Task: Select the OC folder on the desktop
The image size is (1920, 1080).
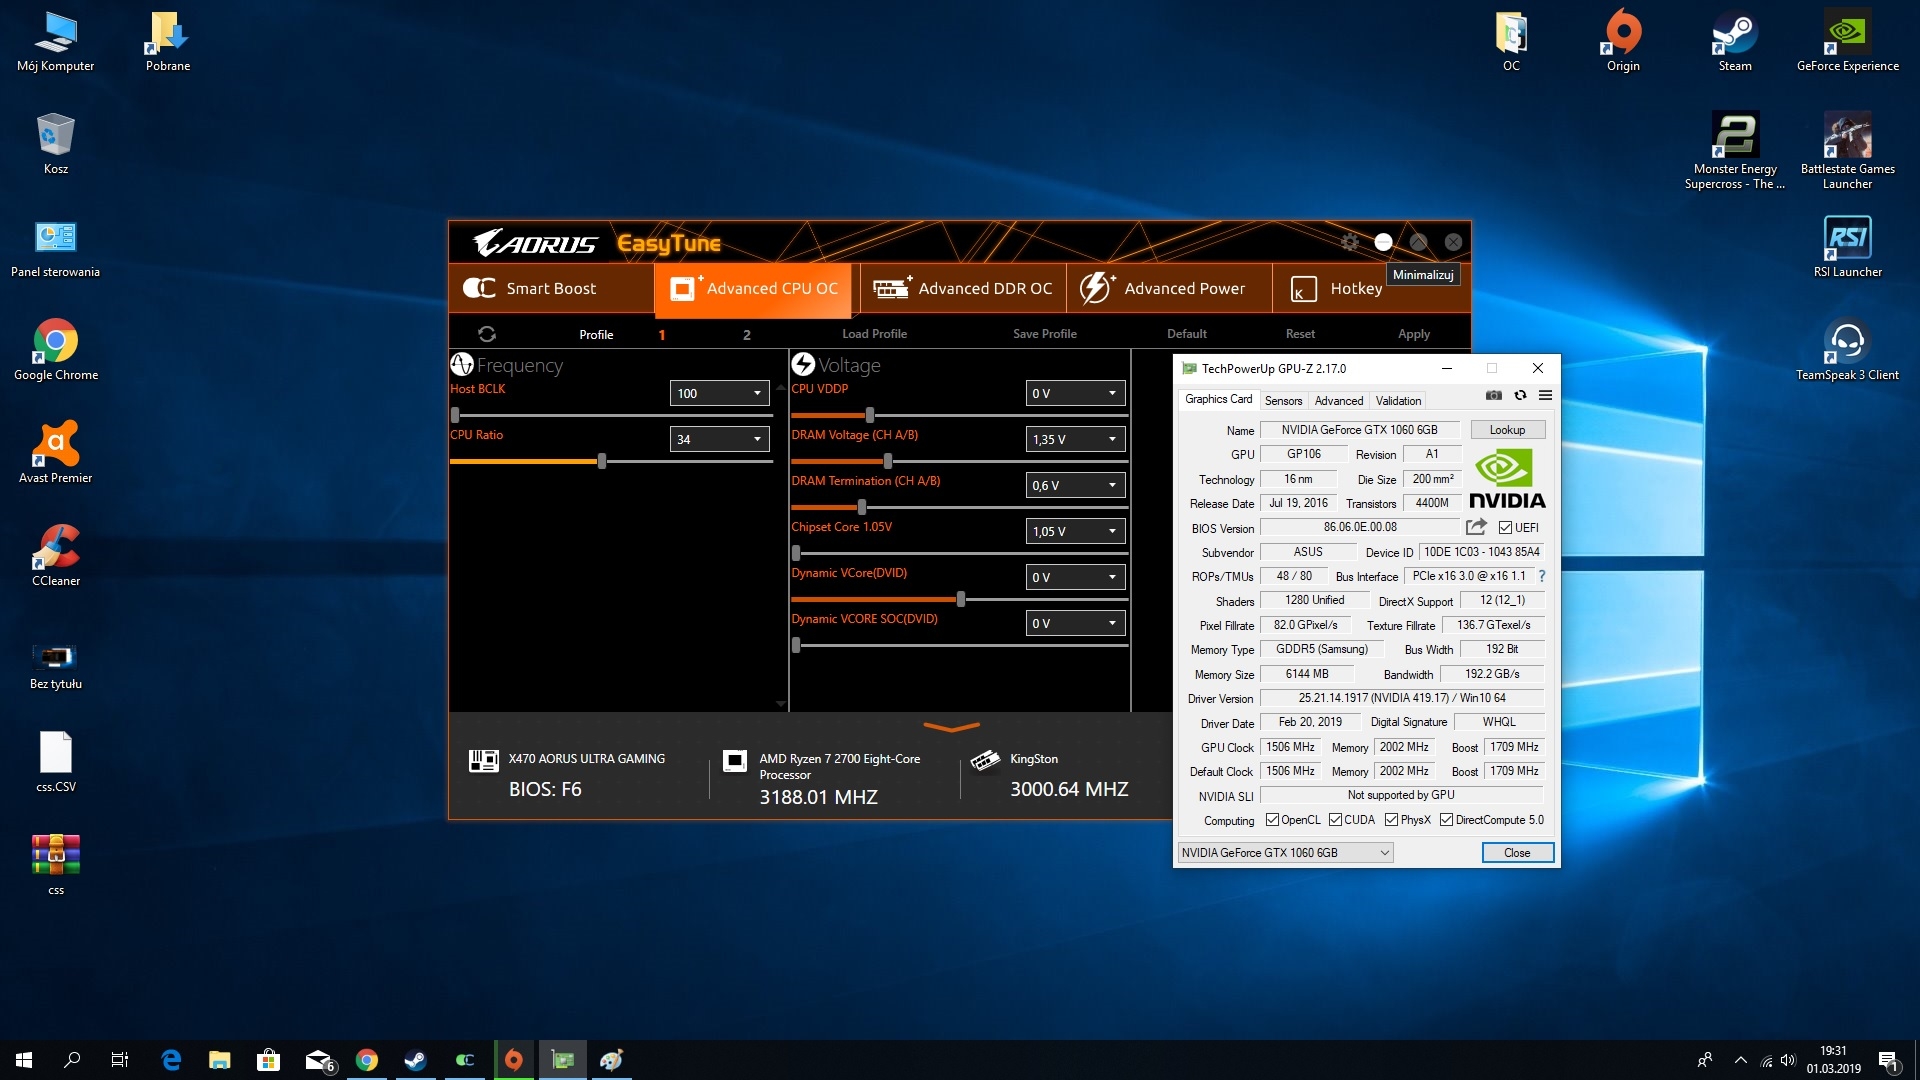Action: coord(1511,42)
